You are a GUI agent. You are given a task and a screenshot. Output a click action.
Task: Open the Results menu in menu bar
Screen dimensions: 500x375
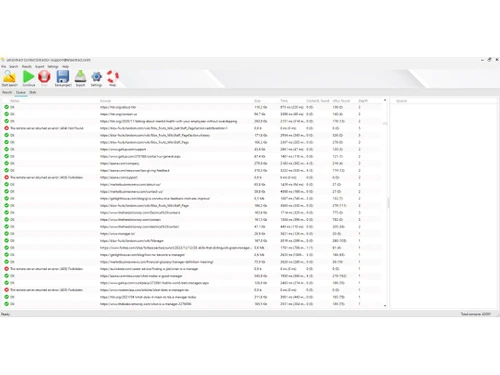click(x=27, y=66)
